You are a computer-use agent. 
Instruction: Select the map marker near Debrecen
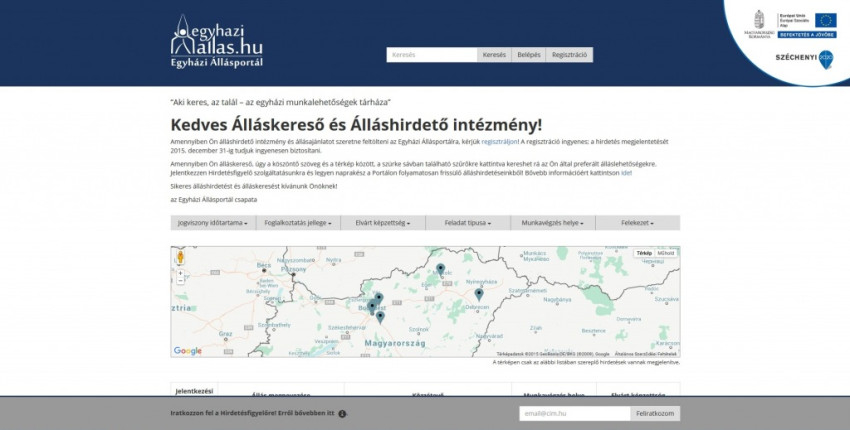(x=478, y=293)
